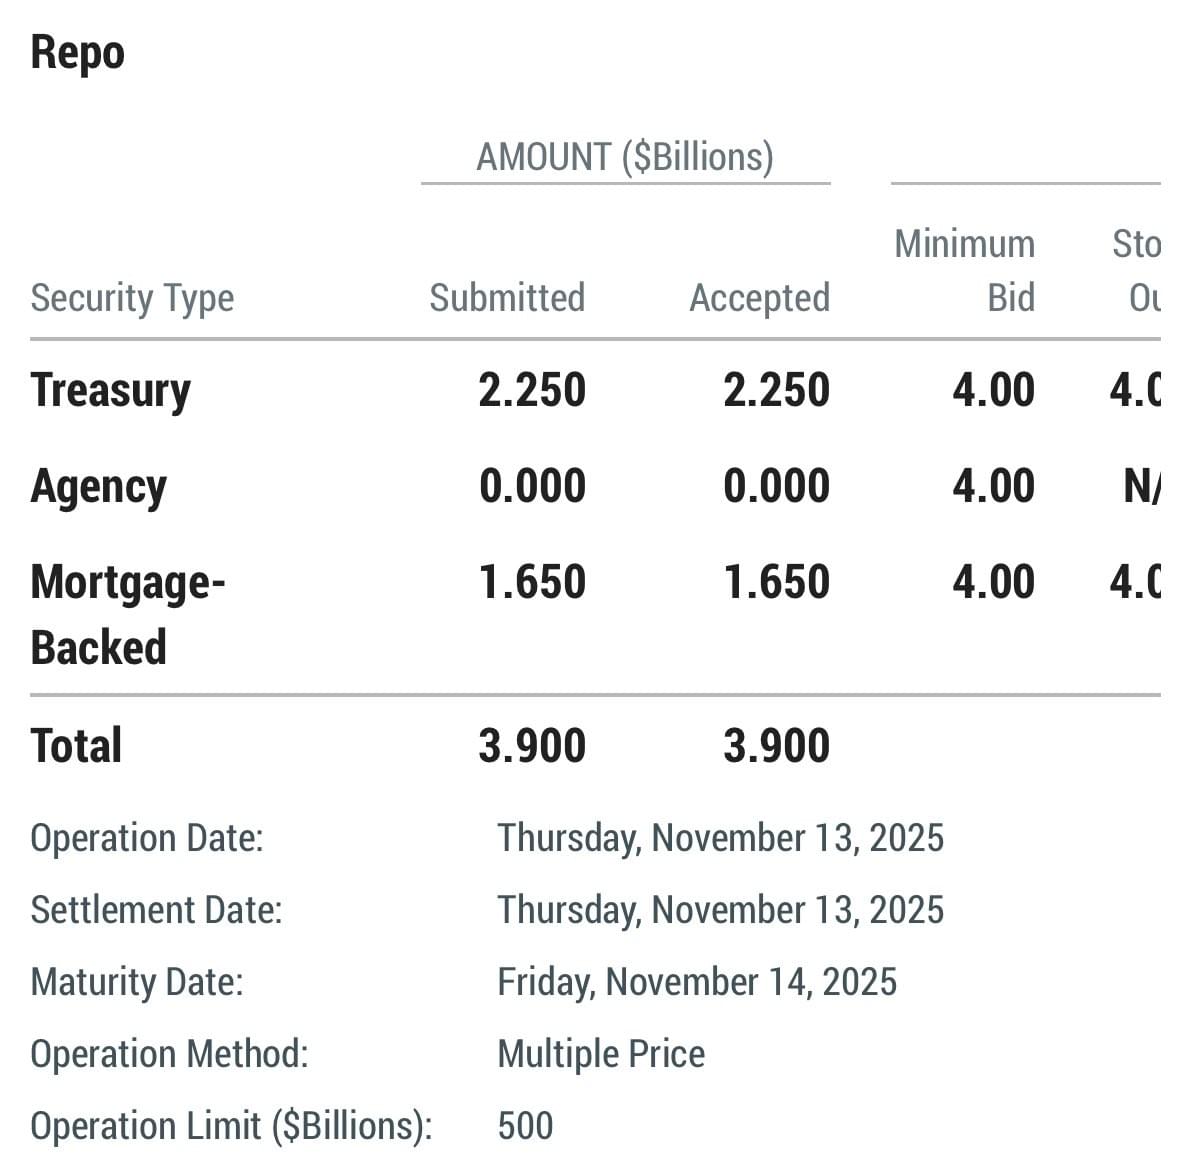Click the Agency minimum bid 4.00
This screenshot has height=1162, width=1179.
pyautogui.click(x=993, y=487)
